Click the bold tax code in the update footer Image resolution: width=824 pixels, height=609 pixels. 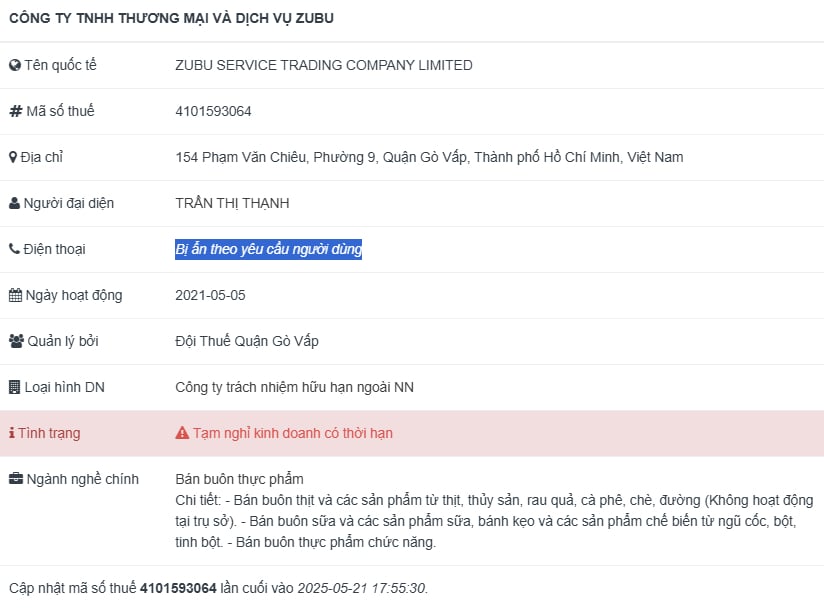pyautogui.click(x=178, y=588)
